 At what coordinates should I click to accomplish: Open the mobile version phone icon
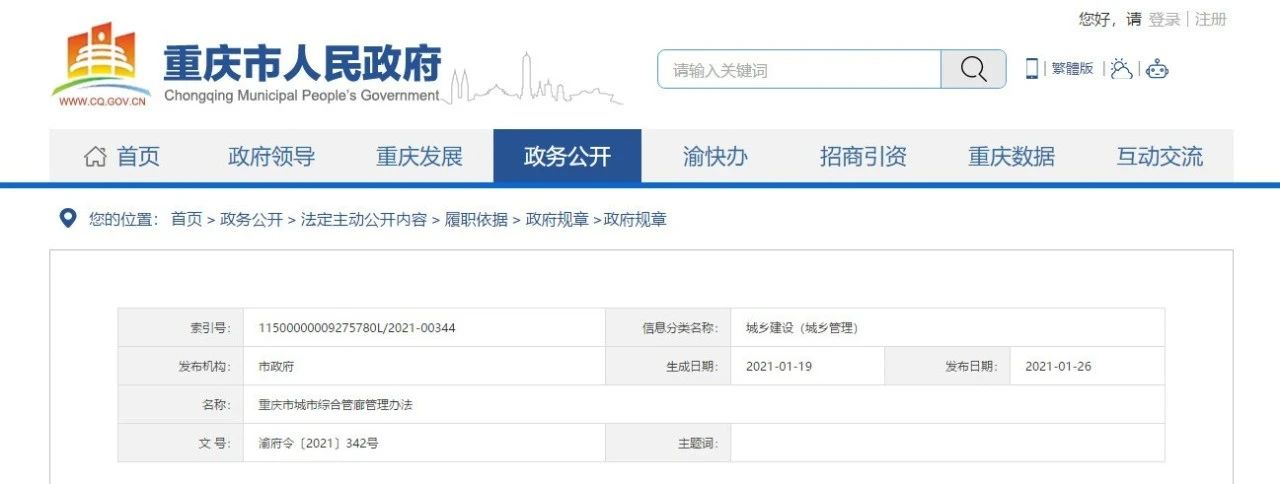click(1031, 69)
